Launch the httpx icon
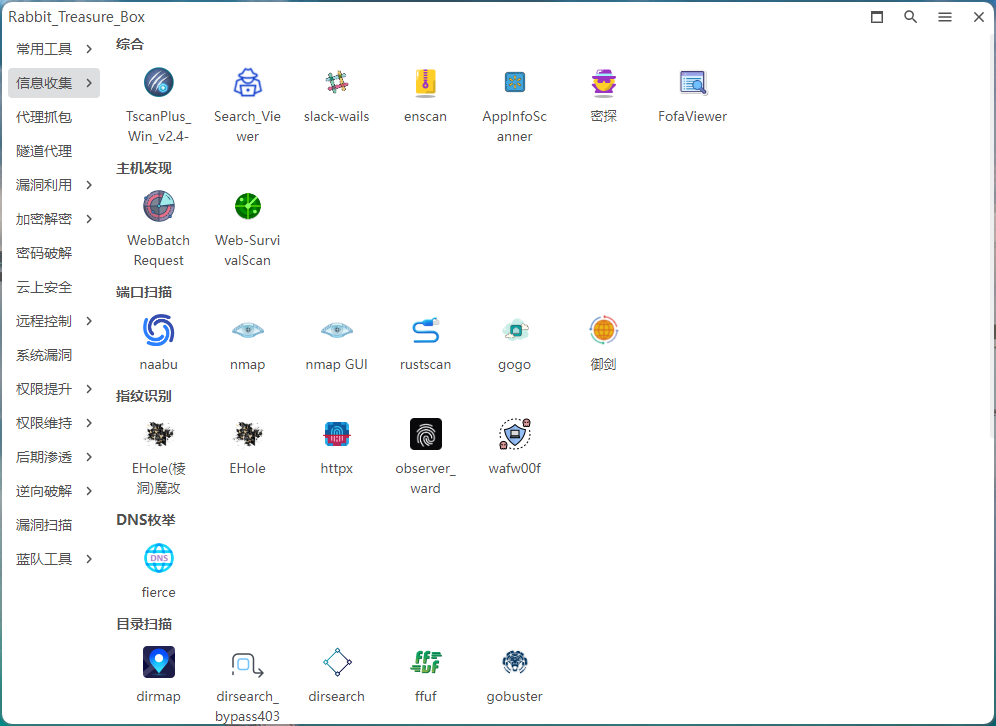The image size is (996, 726). point(337,434)
